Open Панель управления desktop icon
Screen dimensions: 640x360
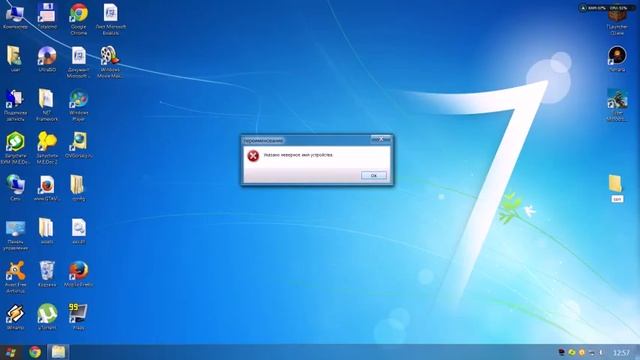click(15, 234)
